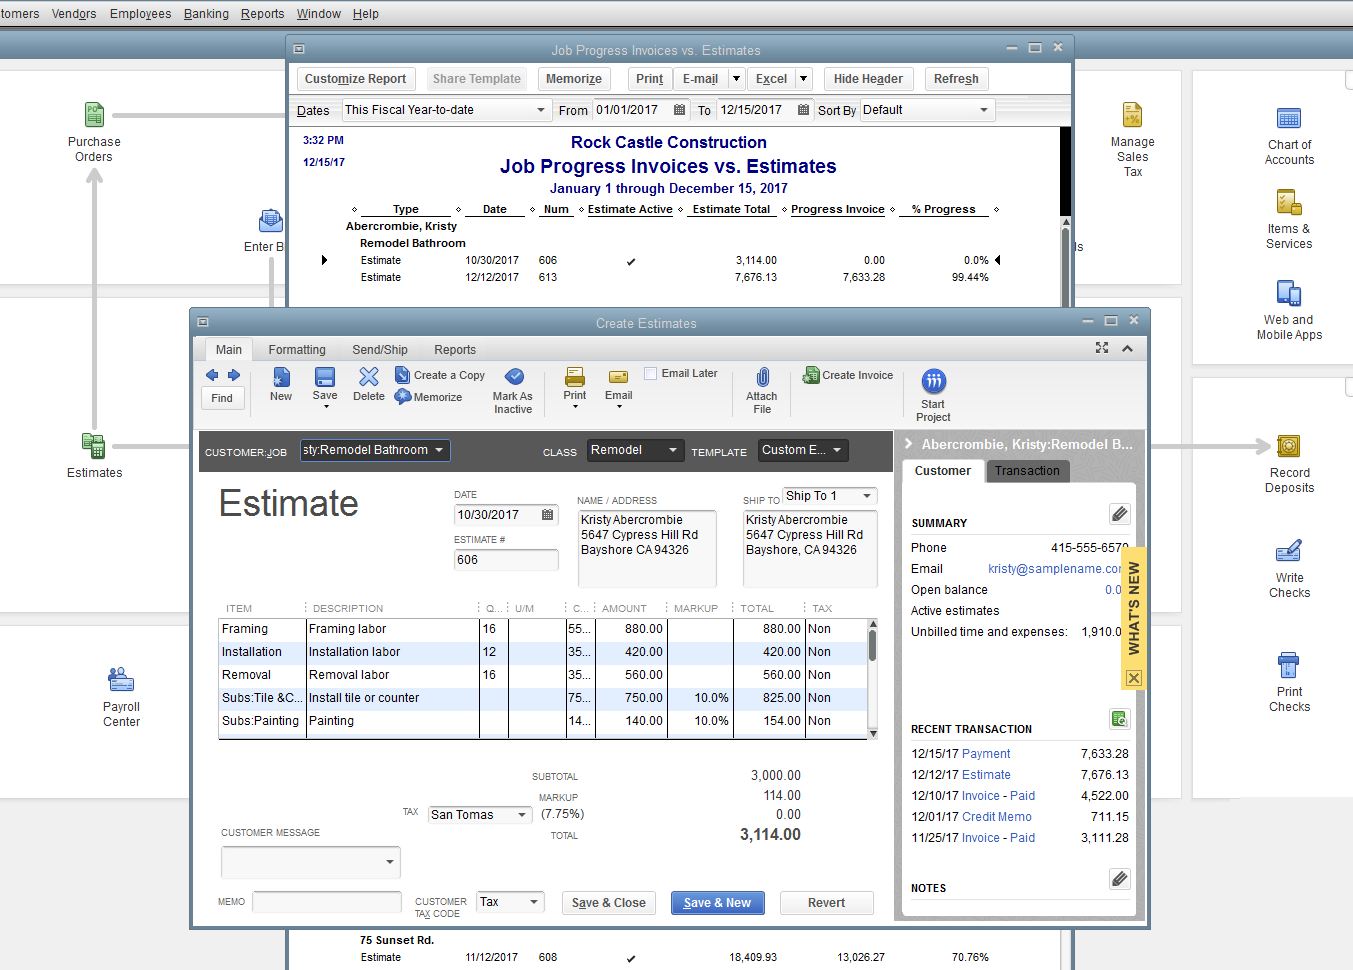
Task: Switch to the Transaction tab
Action: point(1027,470)
